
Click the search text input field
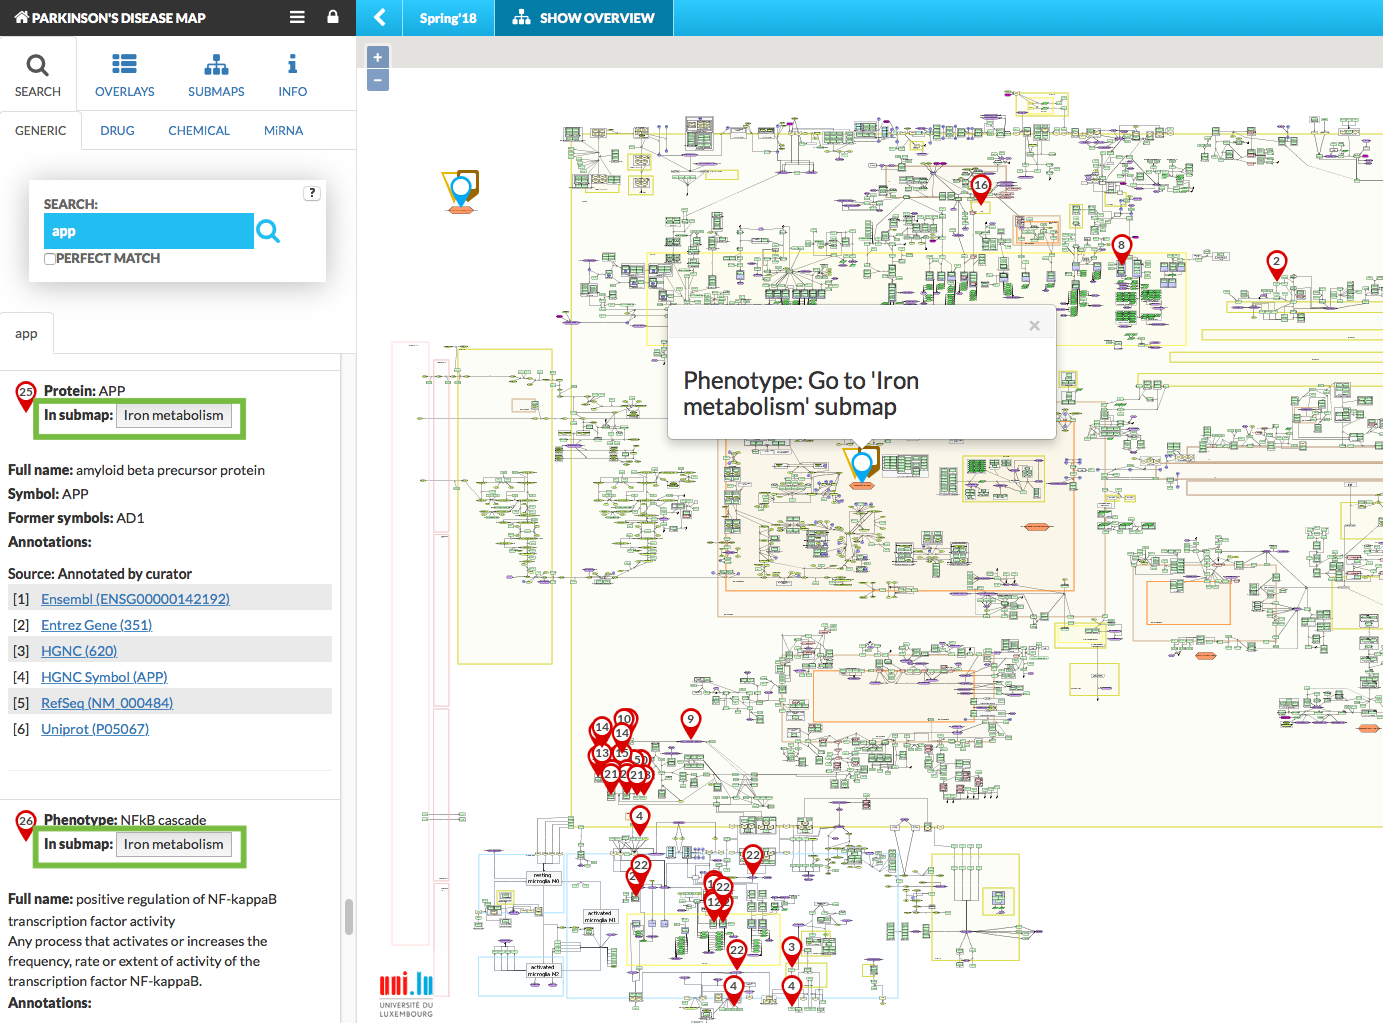(x=148, y=231)
